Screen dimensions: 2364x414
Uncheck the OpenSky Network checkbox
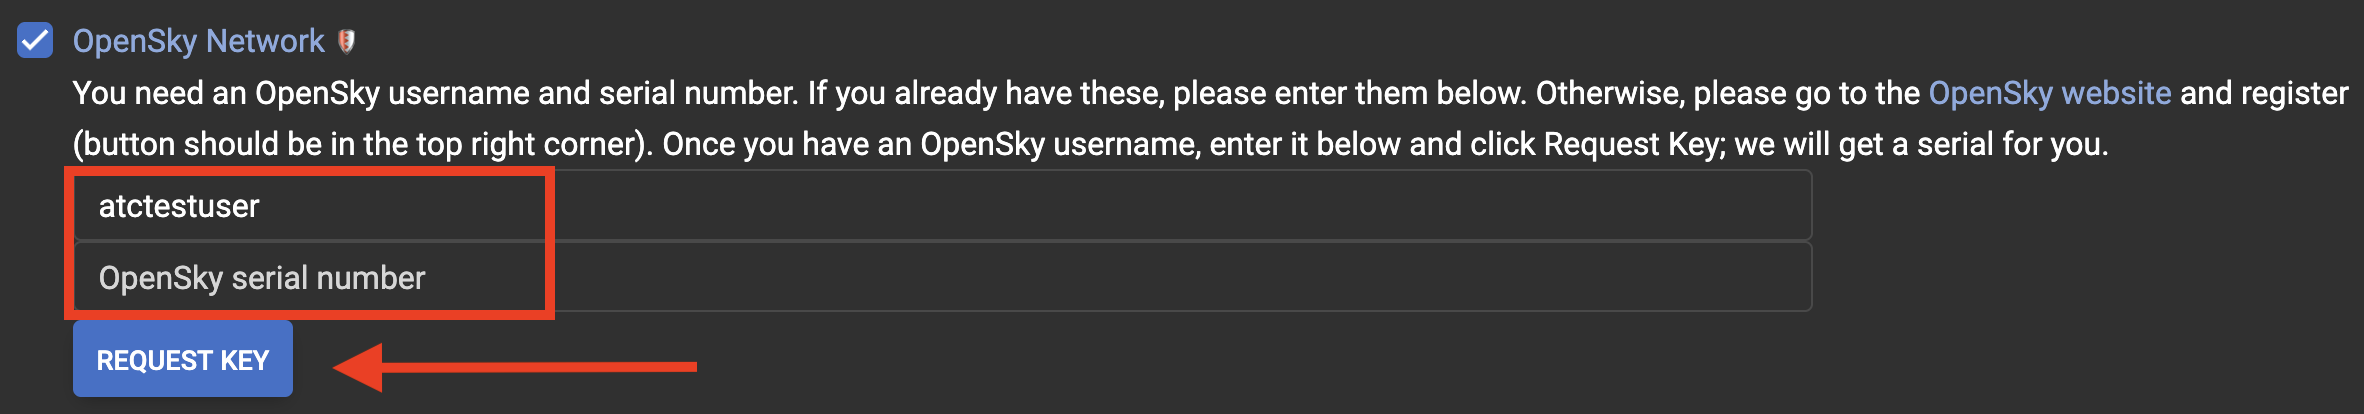(35, 41)
